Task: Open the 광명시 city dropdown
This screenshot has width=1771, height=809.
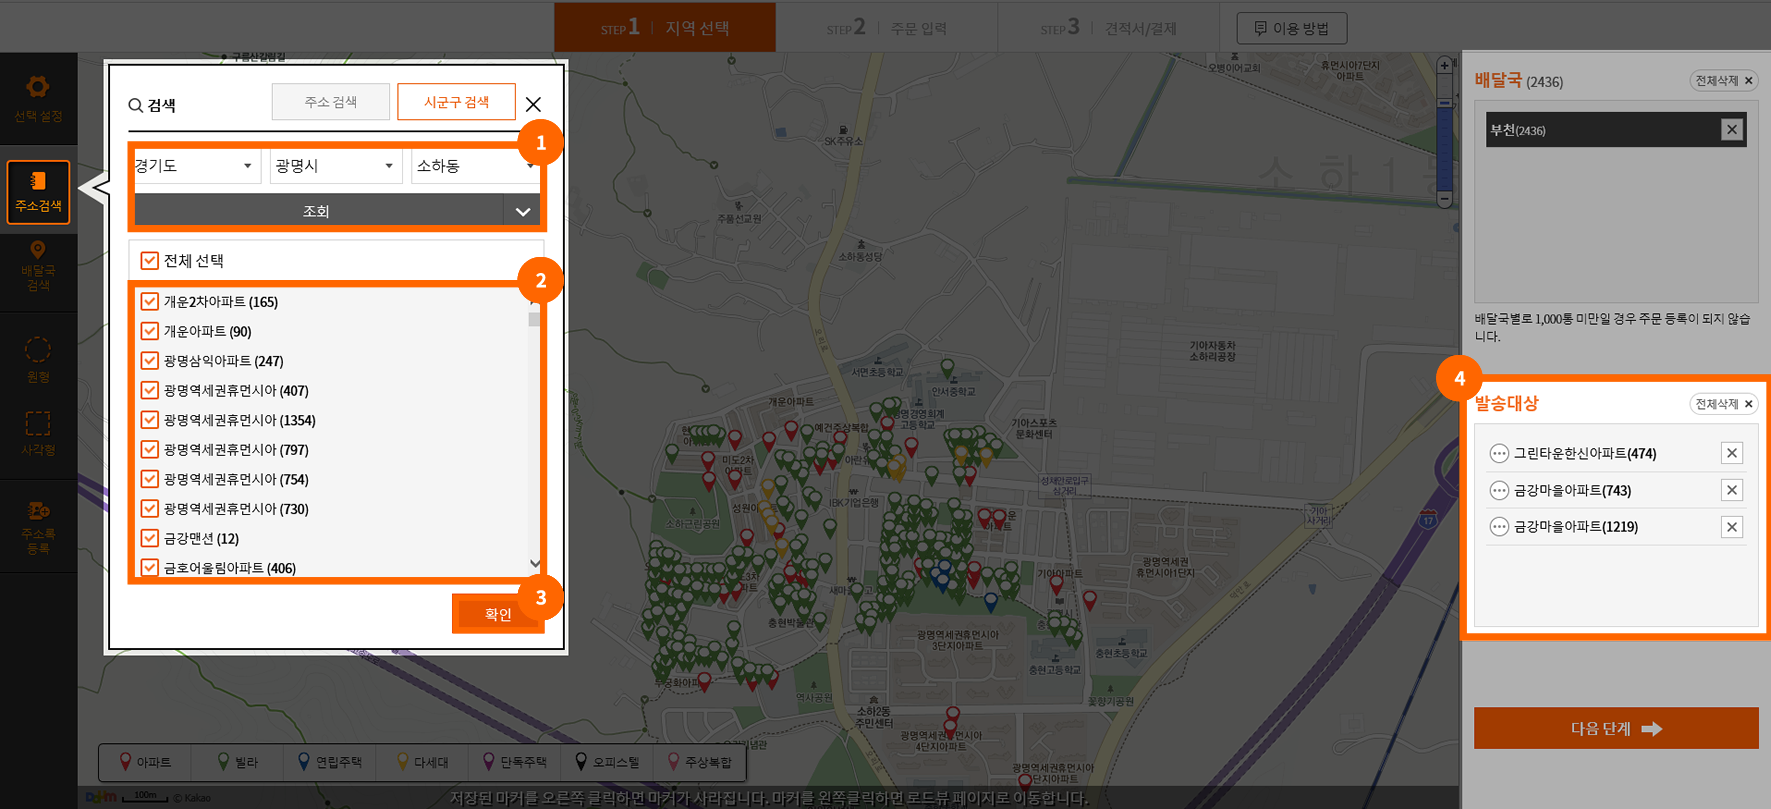Action: [x=335, y=166]
